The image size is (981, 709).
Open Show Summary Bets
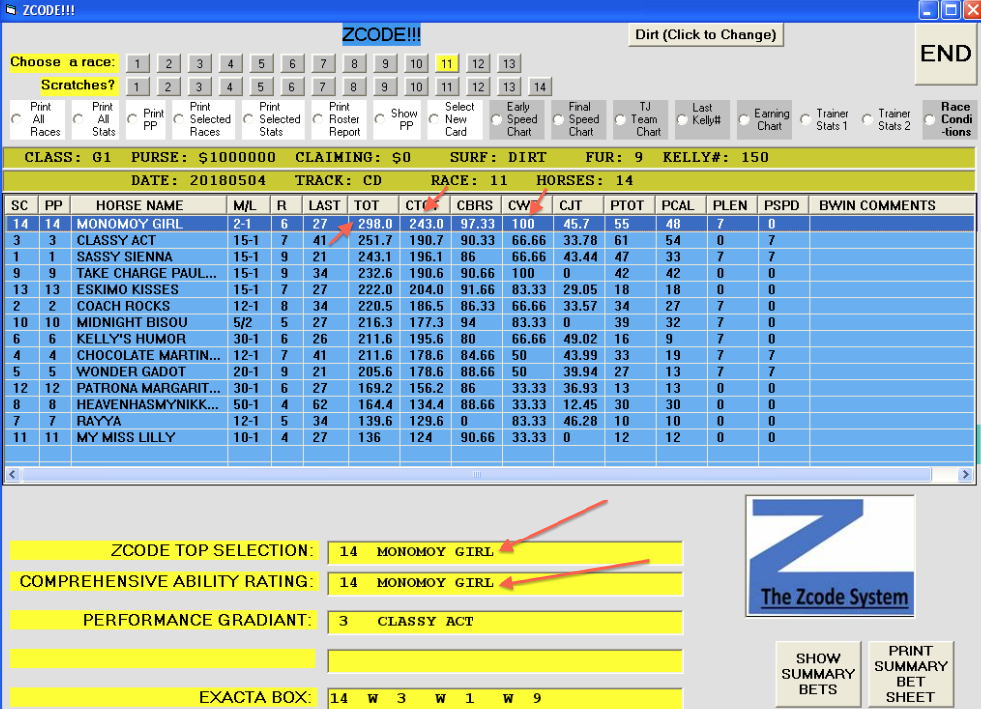(818, 674)
